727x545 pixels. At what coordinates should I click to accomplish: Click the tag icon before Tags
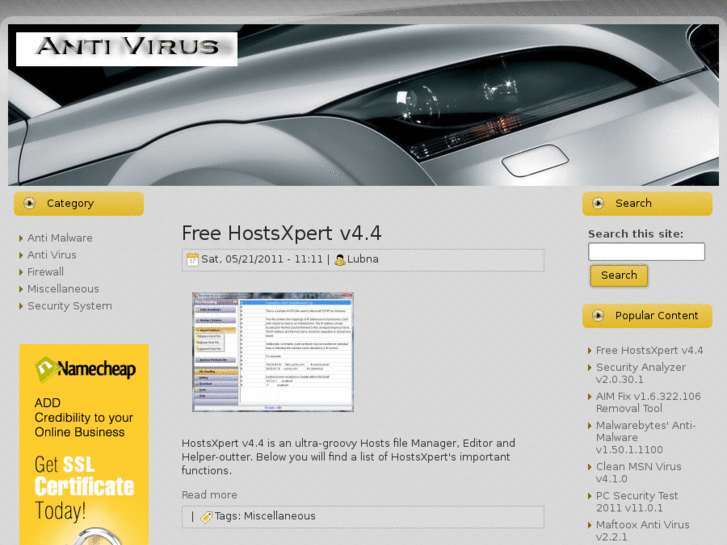coord(206,517)
